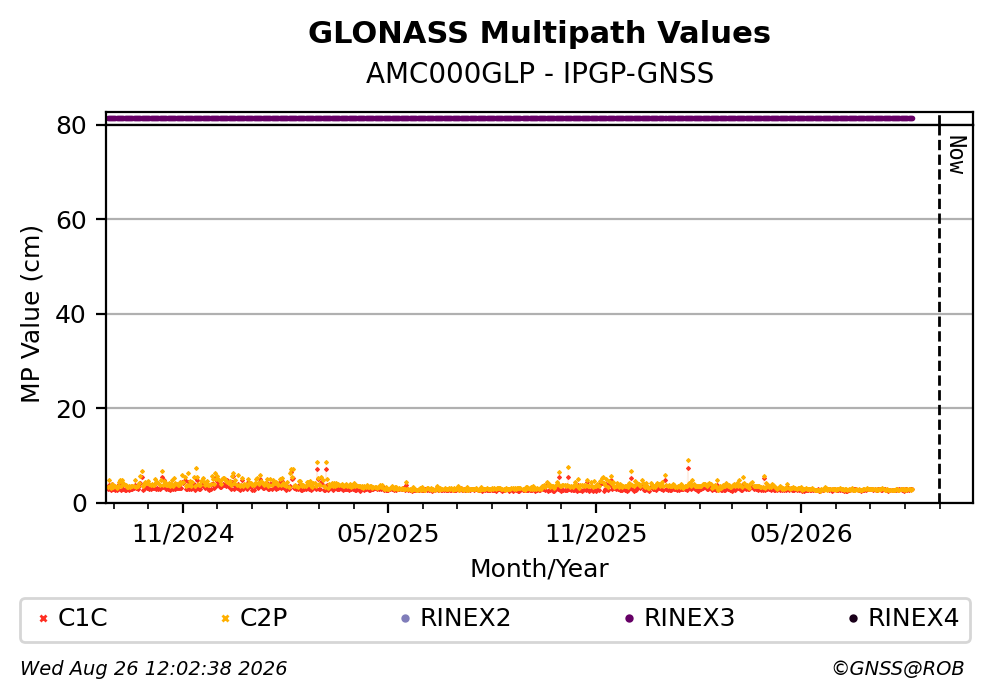Click the vertical Now marker label
Image resolution: width=993 pixels, height=699 pixels.
tap(958, 155)
